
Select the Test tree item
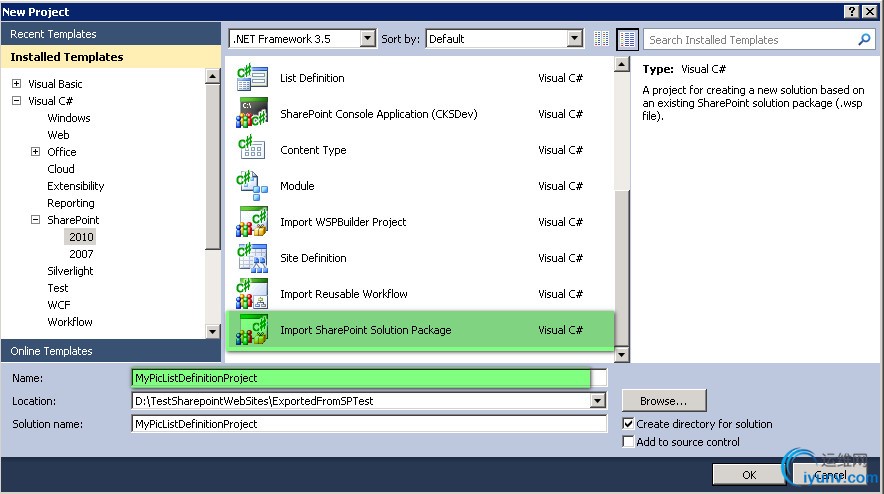pyautogui.click(x=58, y=288)
